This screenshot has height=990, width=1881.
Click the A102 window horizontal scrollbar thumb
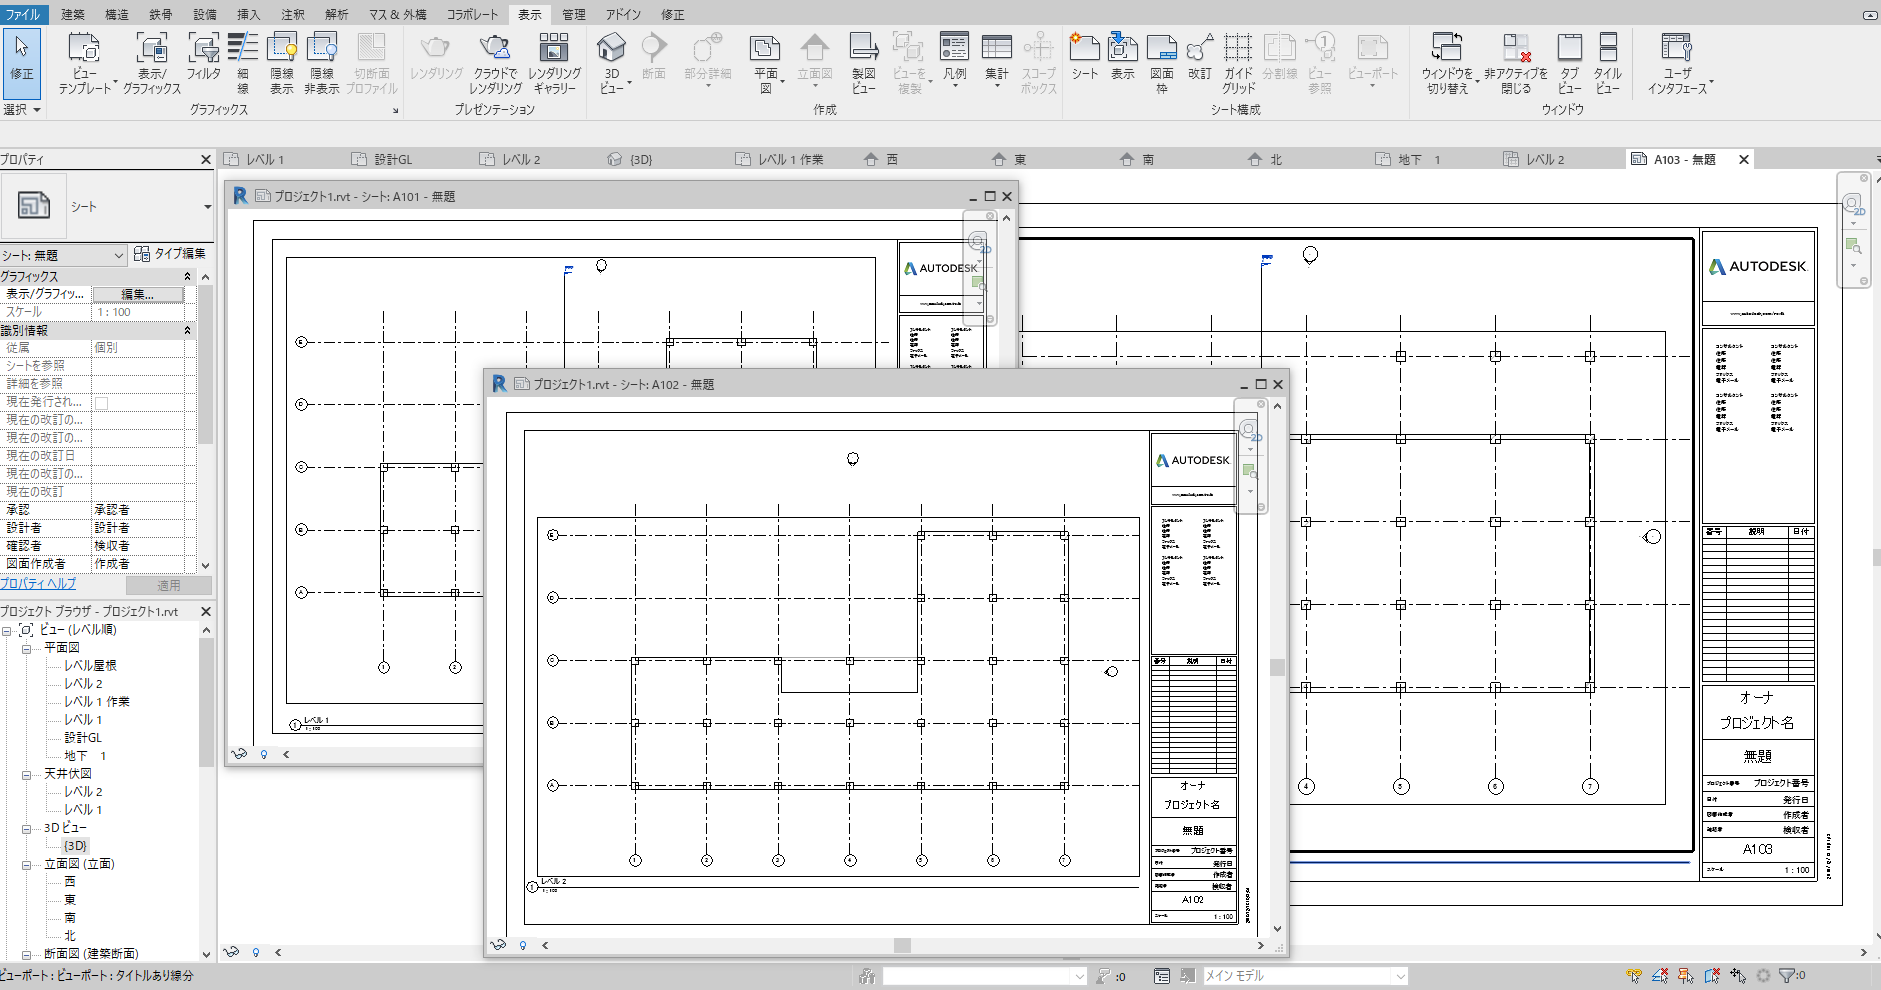coord(902,945)
